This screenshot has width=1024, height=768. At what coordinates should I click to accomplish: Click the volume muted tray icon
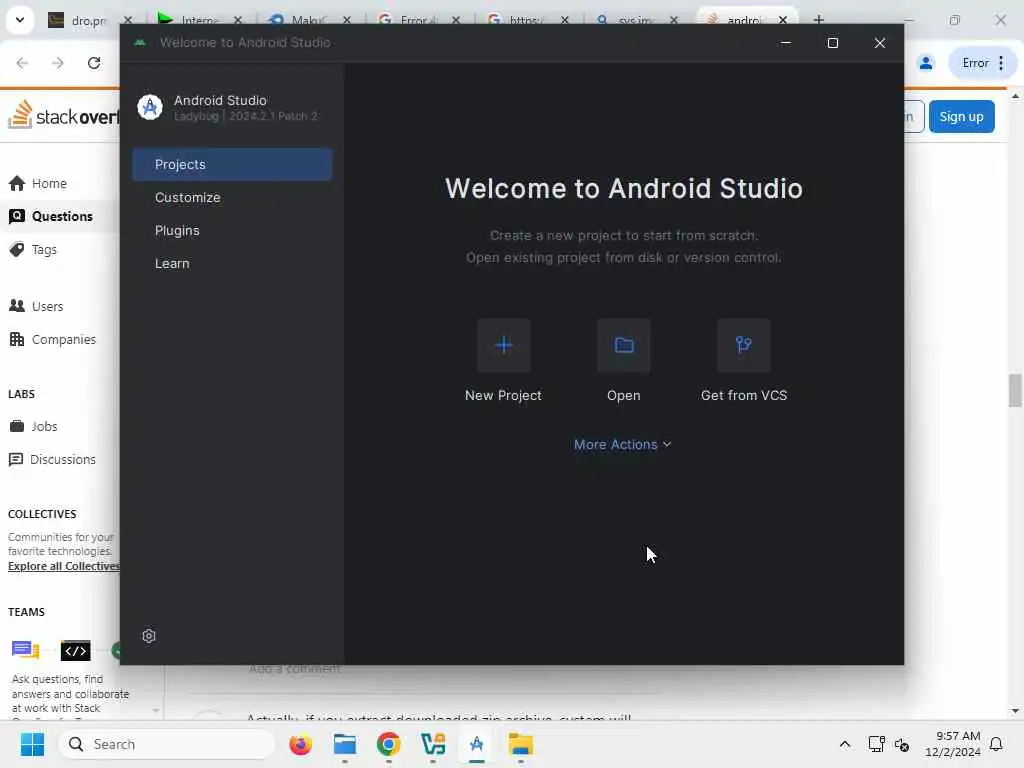pos(902,744)
